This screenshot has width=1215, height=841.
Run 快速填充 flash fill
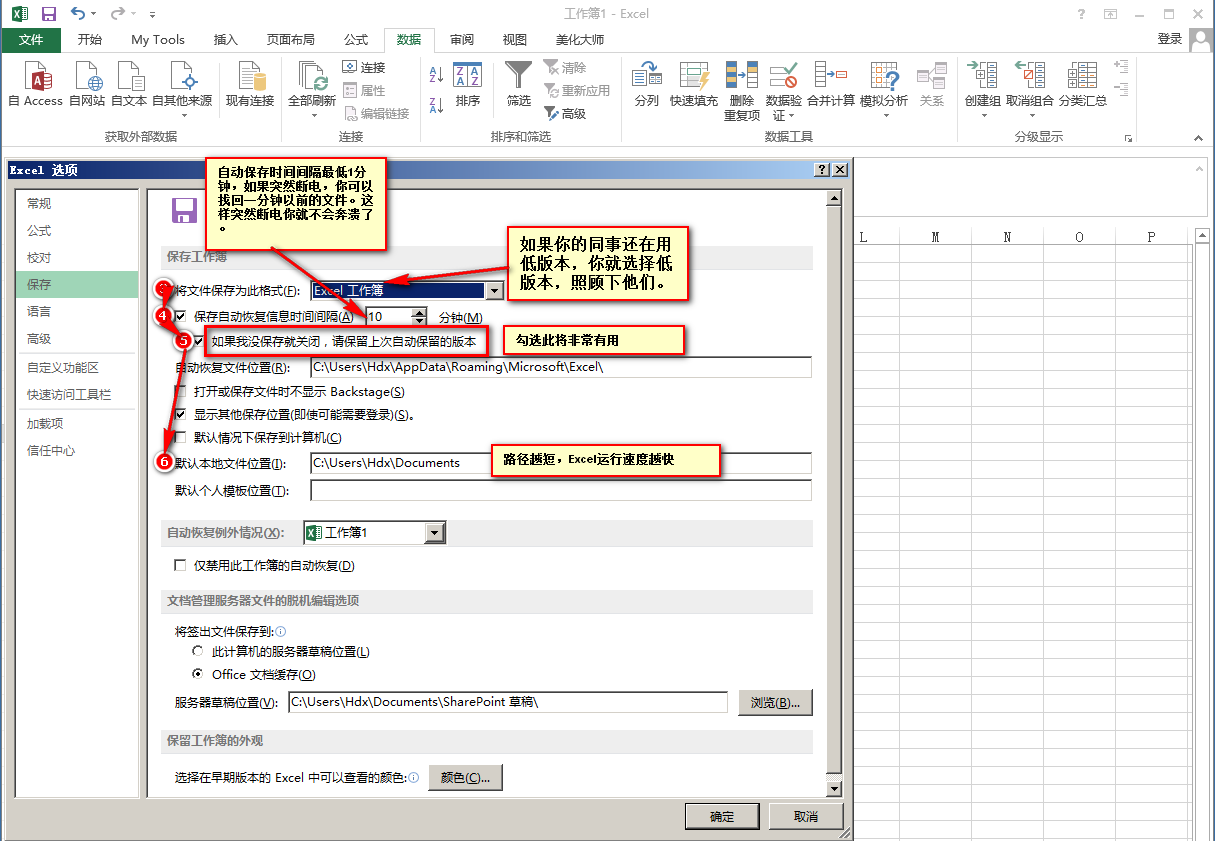click(693, 85)
